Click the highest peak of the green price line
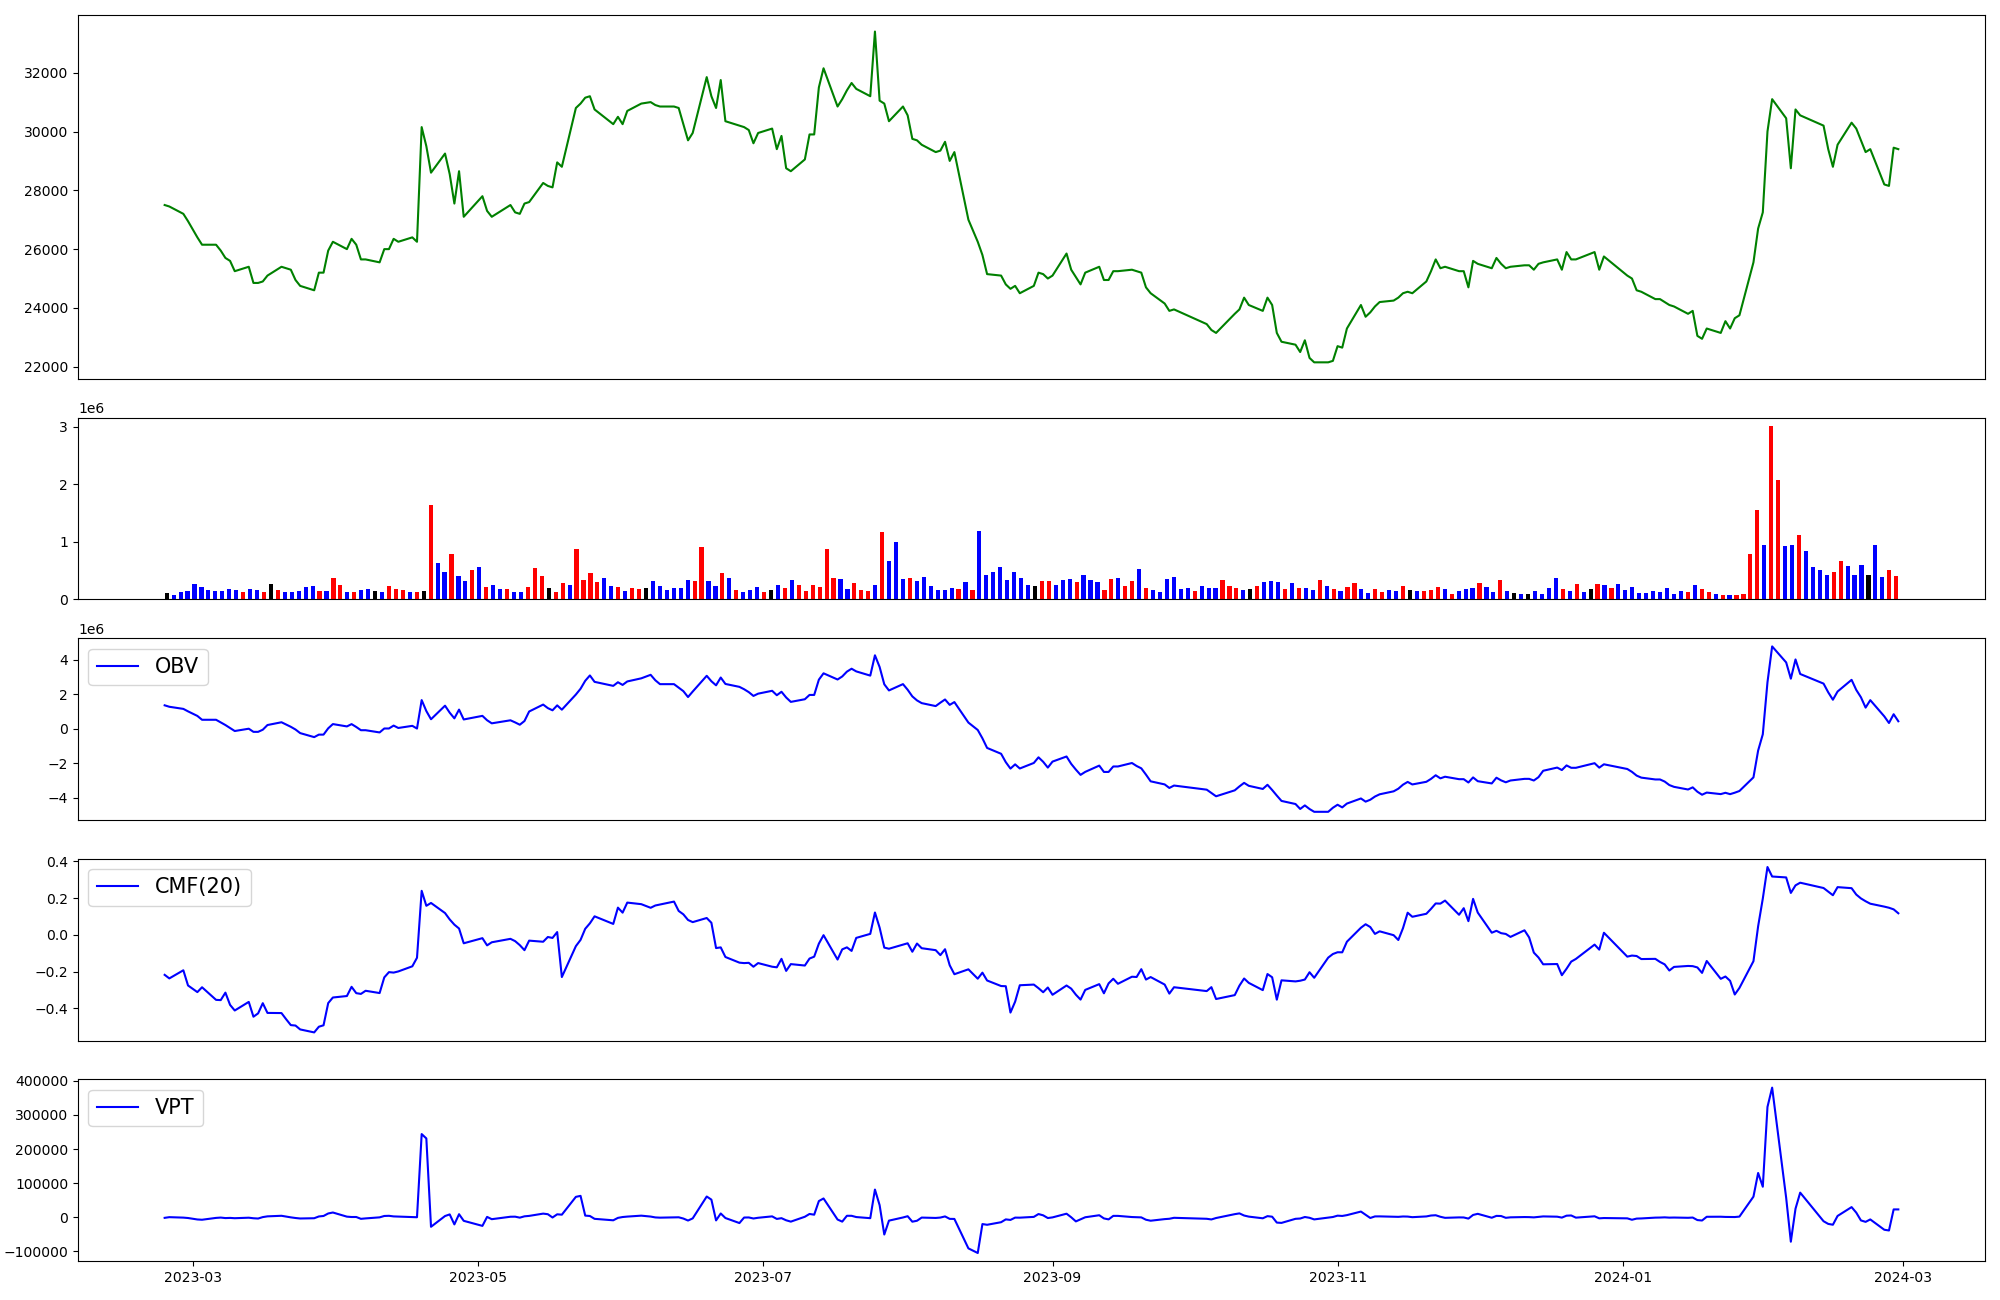Screen dimensions: 2000x1300 pyautogui.click(x=874, y=33)
